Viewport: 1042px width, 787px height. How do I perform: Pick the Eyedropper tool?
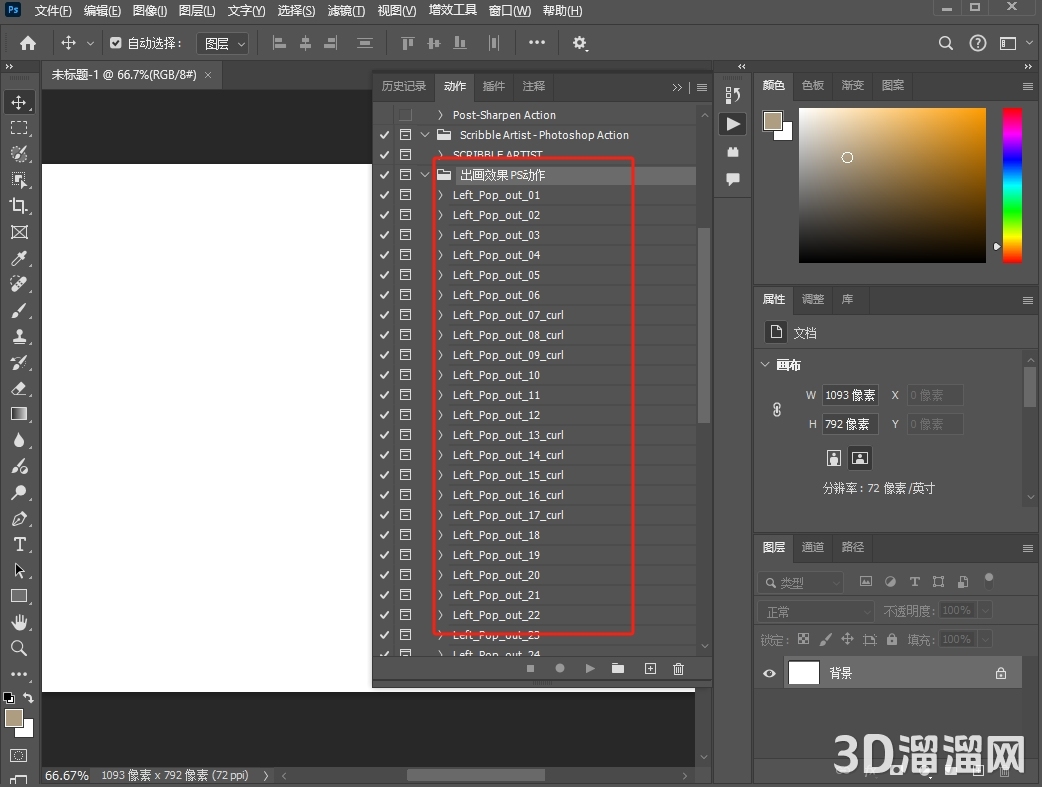coord(19,258)
